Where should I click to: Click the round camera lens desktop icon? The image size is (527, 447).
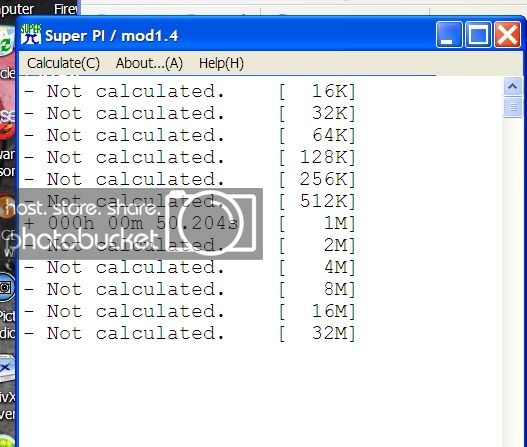[x=6, y=288]
